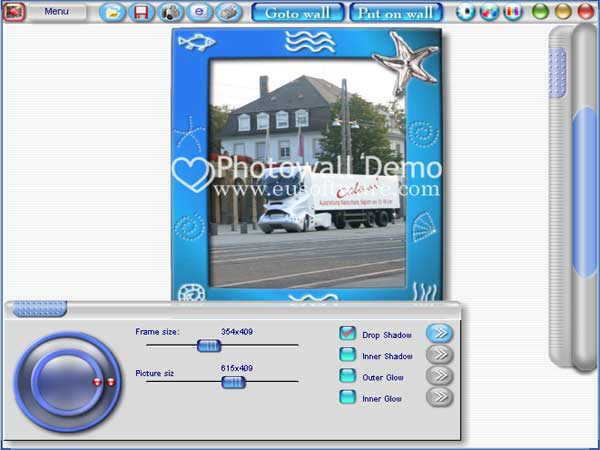This screenshot has height=450, width=600.
Task: Enable the Drop Shadow checkbox
Action: point(347,333)
